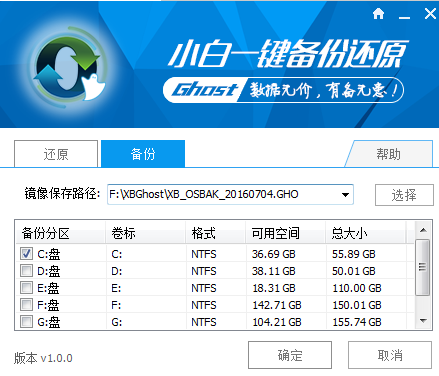Select the 55.89 GB total size cell

[354, 254]
